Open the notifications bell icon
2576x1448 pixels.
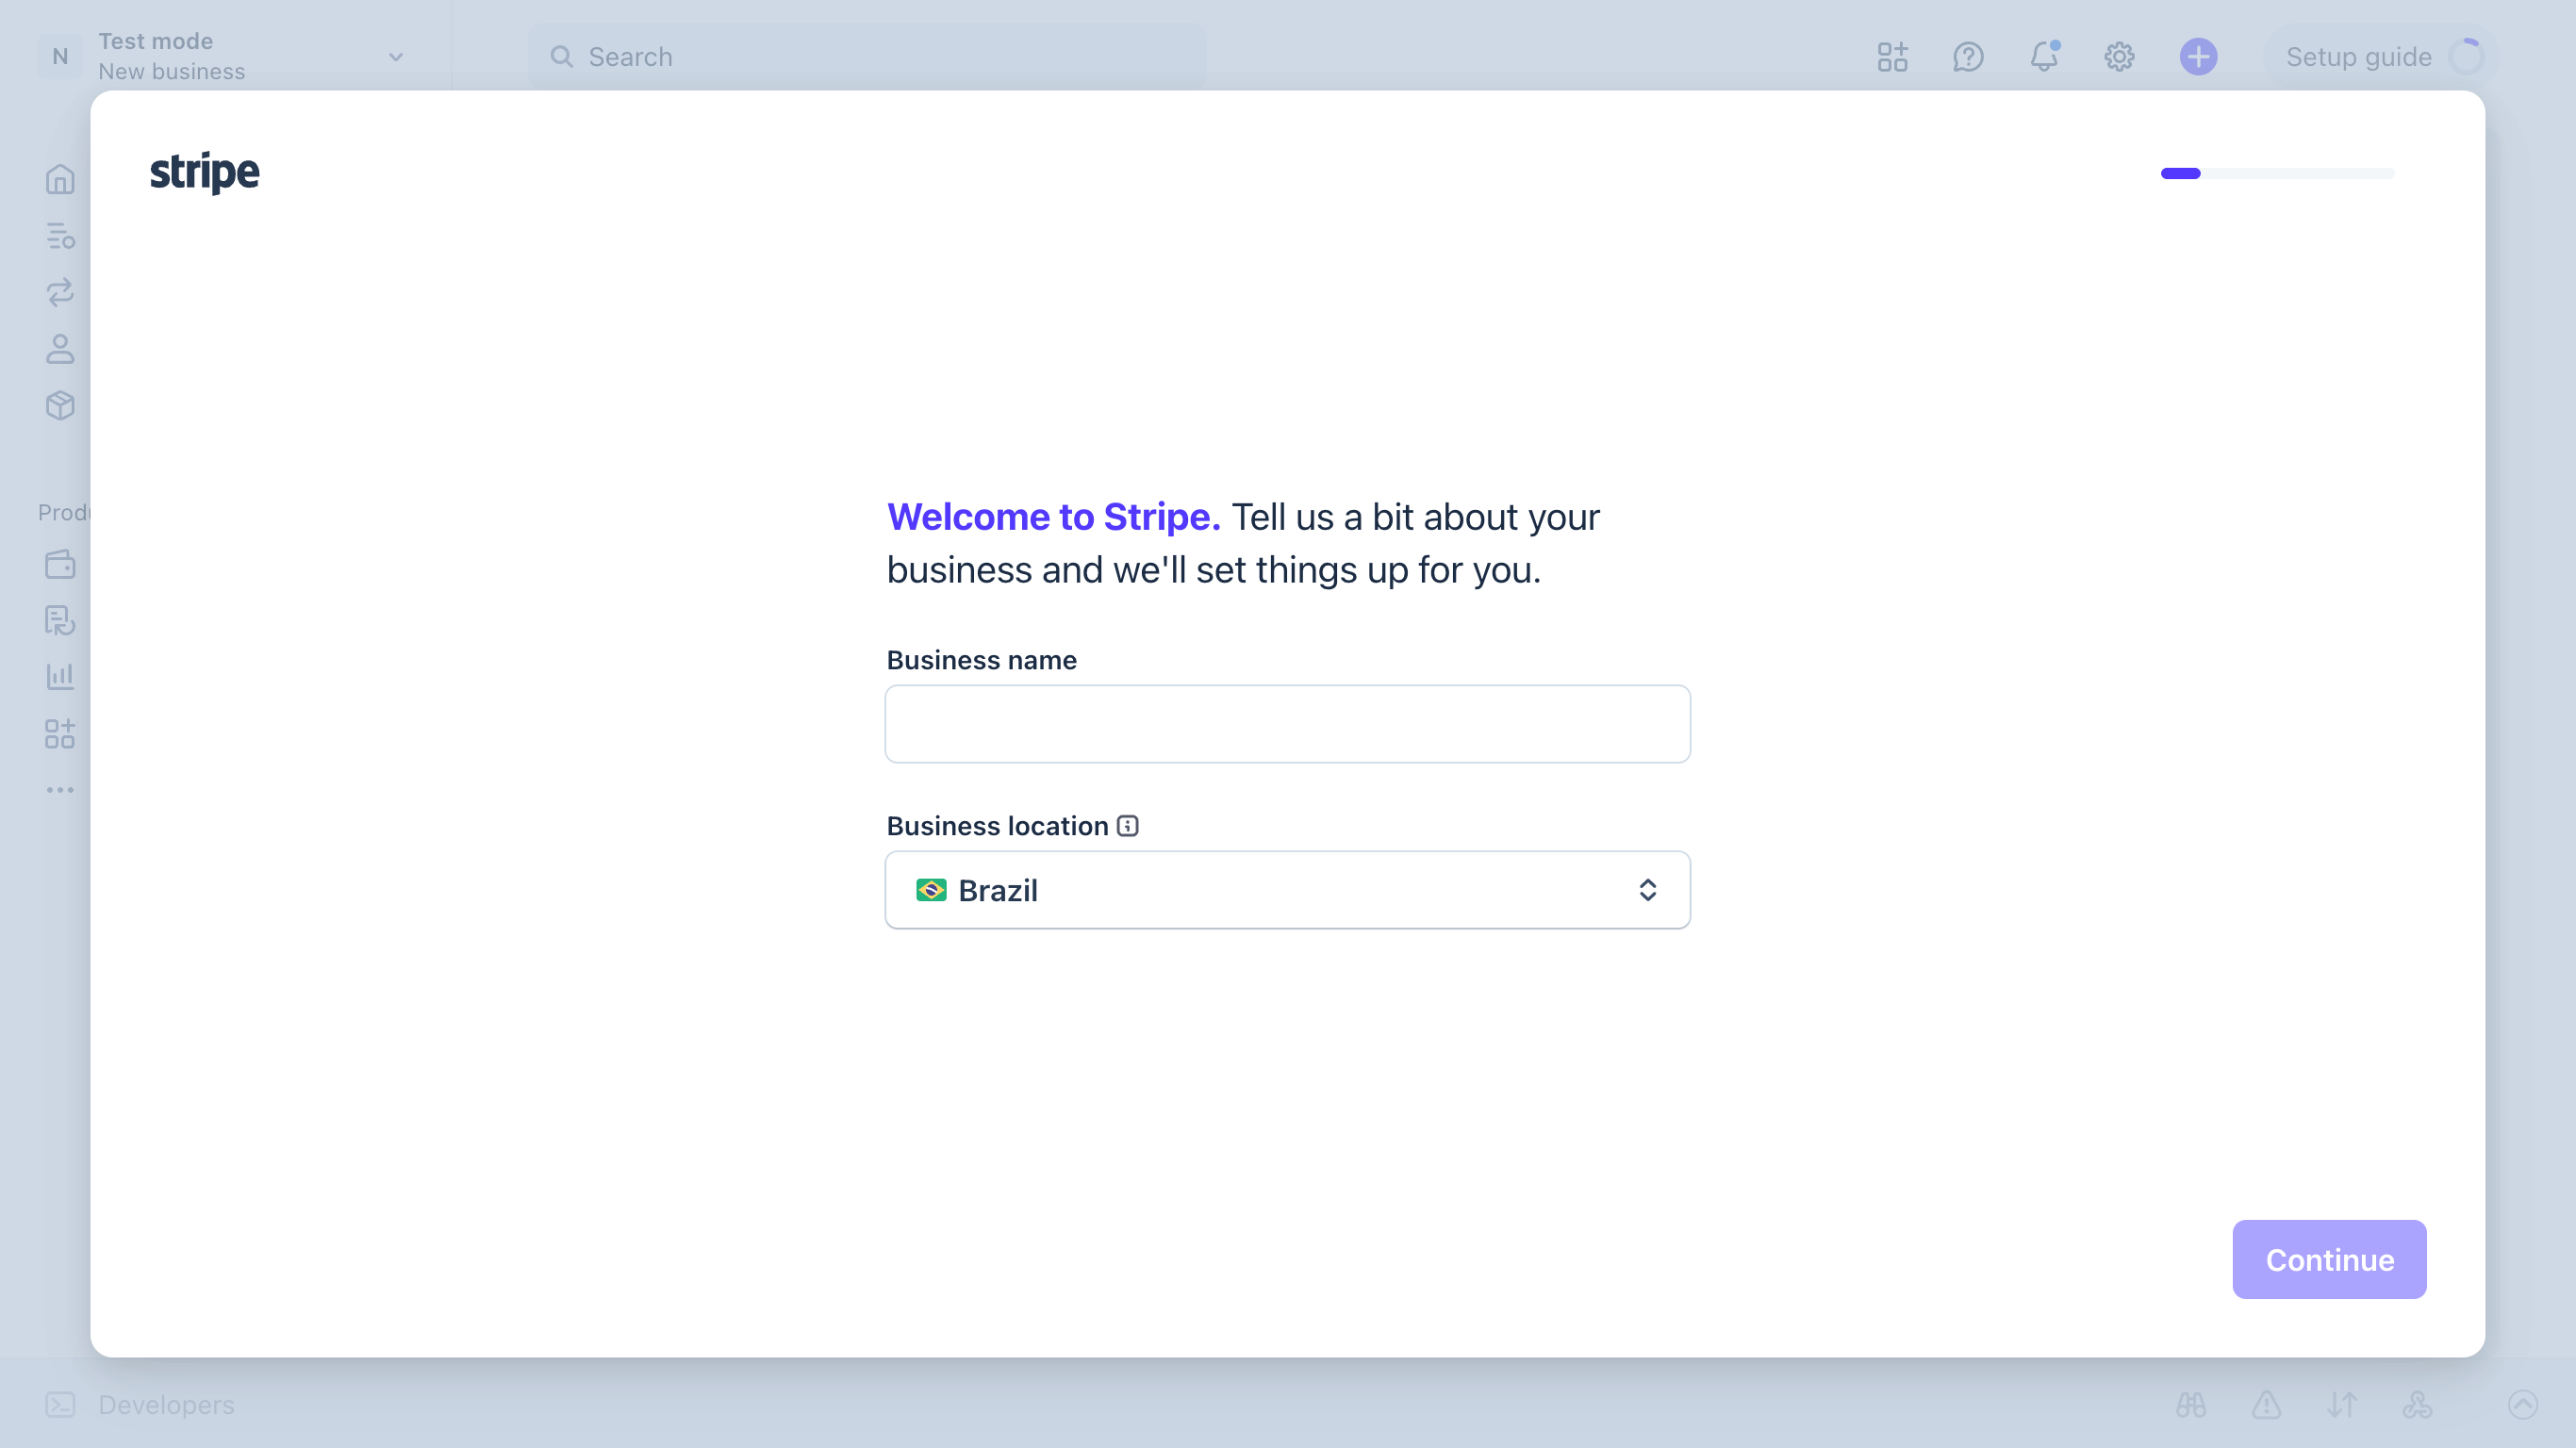[x=2044, y=56]
